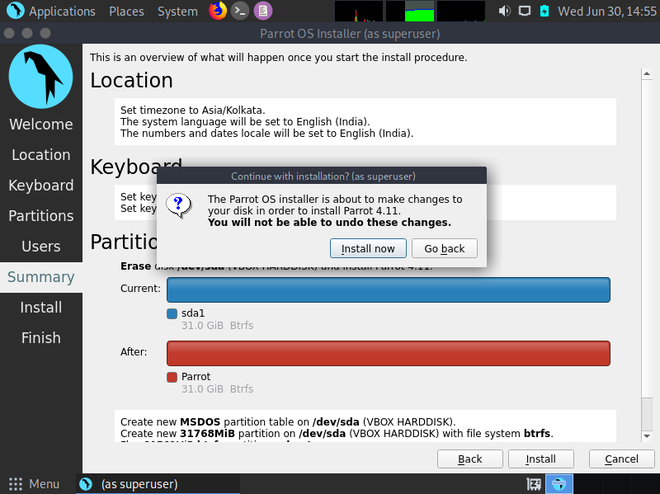Click the red Parrot legend swatch
The width and height of the screenshot is (660, 494).
click(x=172, y=377)
